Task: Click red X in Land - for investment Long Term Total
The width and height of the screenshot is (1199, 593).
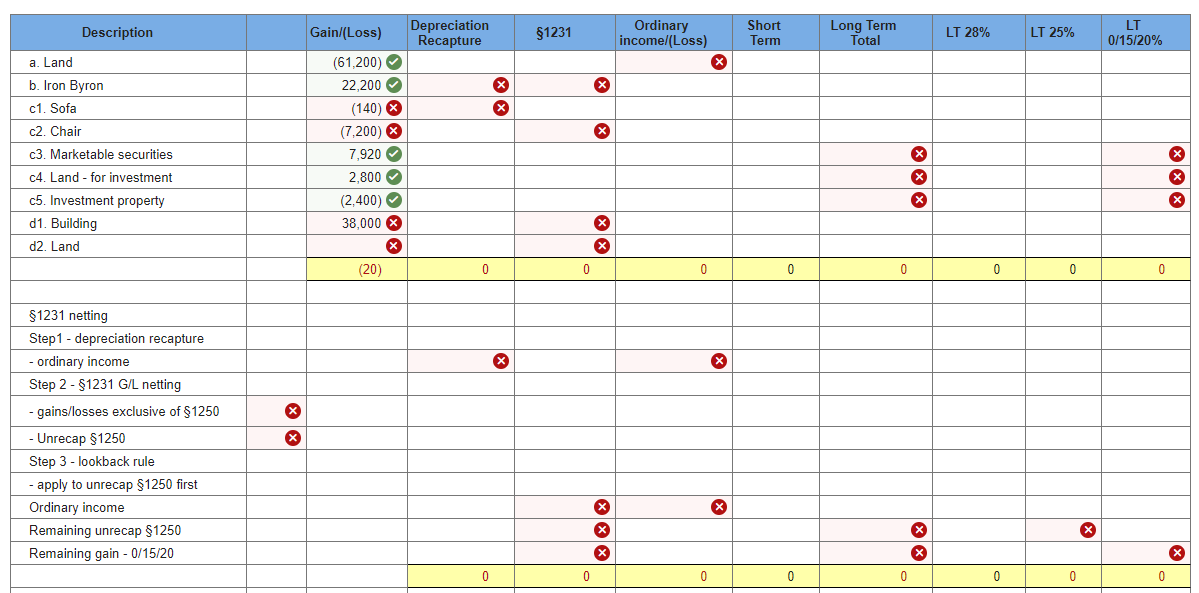Action: point(919,177)
